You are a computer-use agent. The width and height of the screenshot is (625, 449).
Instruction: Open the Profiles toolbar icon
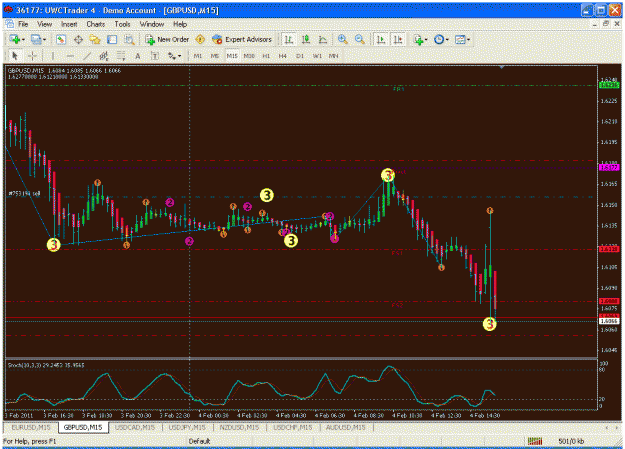[36, 39]
